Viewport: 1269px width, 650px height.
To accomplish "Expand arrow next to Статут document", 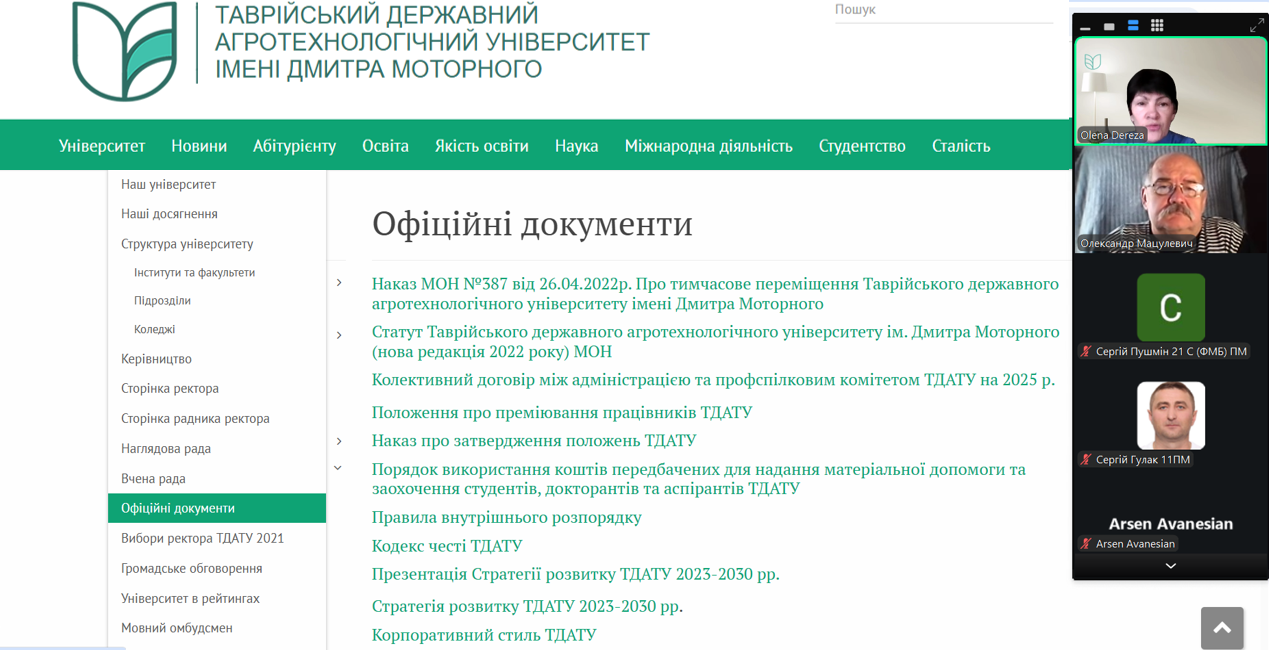I will pyautogui.click(x=339, y=335).
